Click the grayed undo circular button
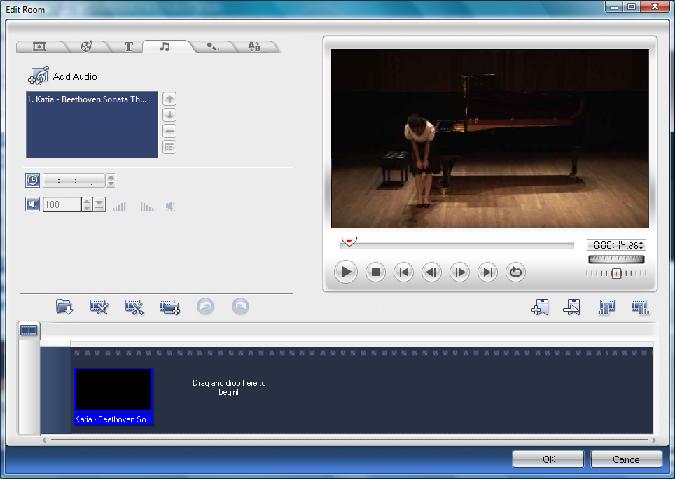Screen dimensions: 676x481 click(206, 307)
